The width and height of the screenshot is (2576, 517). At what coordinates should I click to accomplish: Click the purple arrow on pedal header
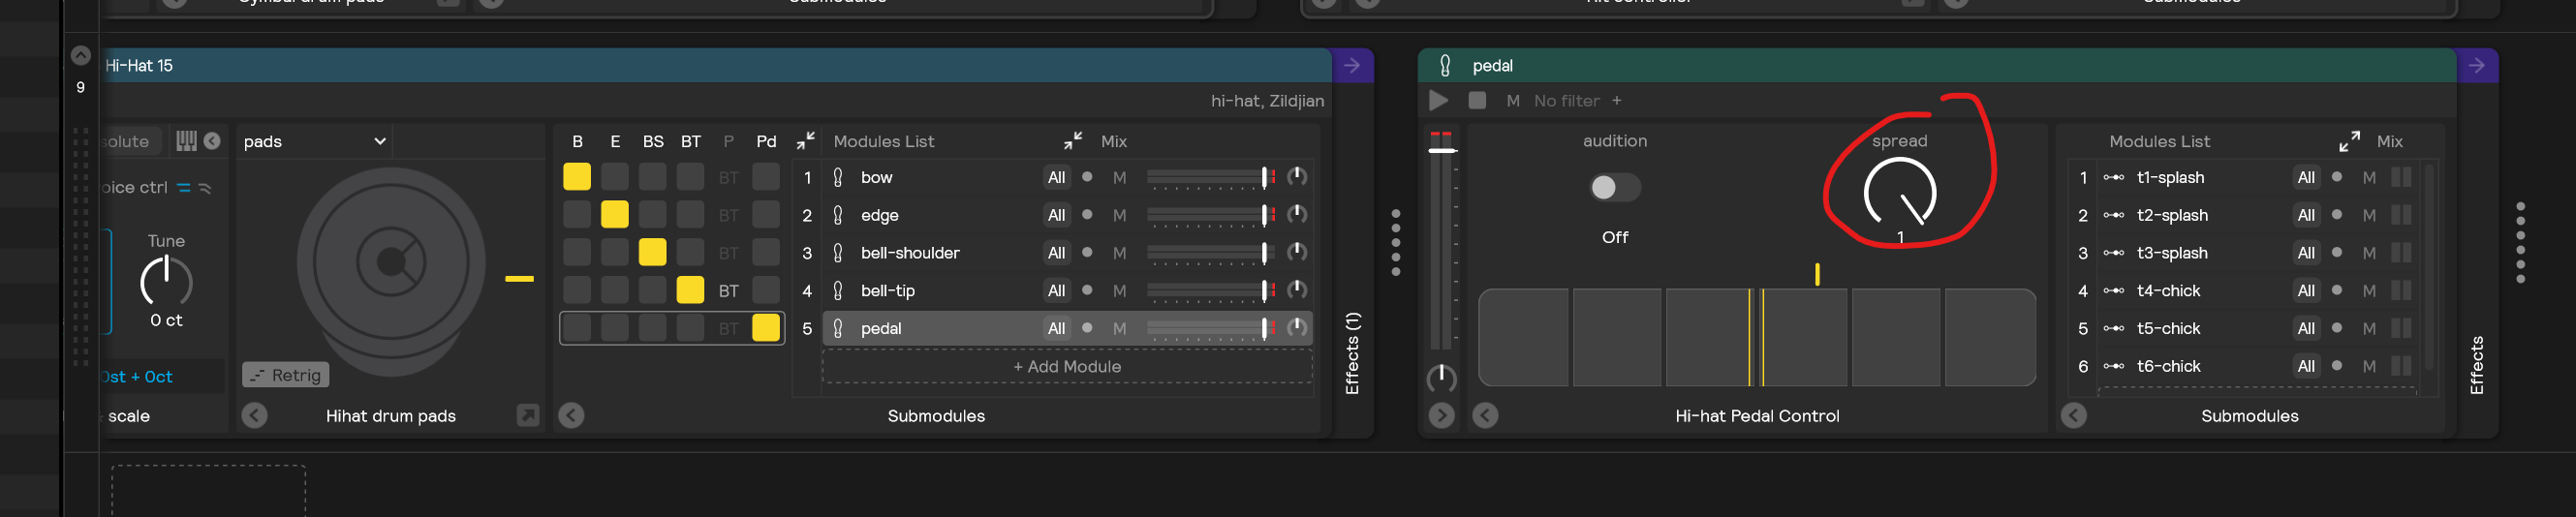tap(2476, 66)
